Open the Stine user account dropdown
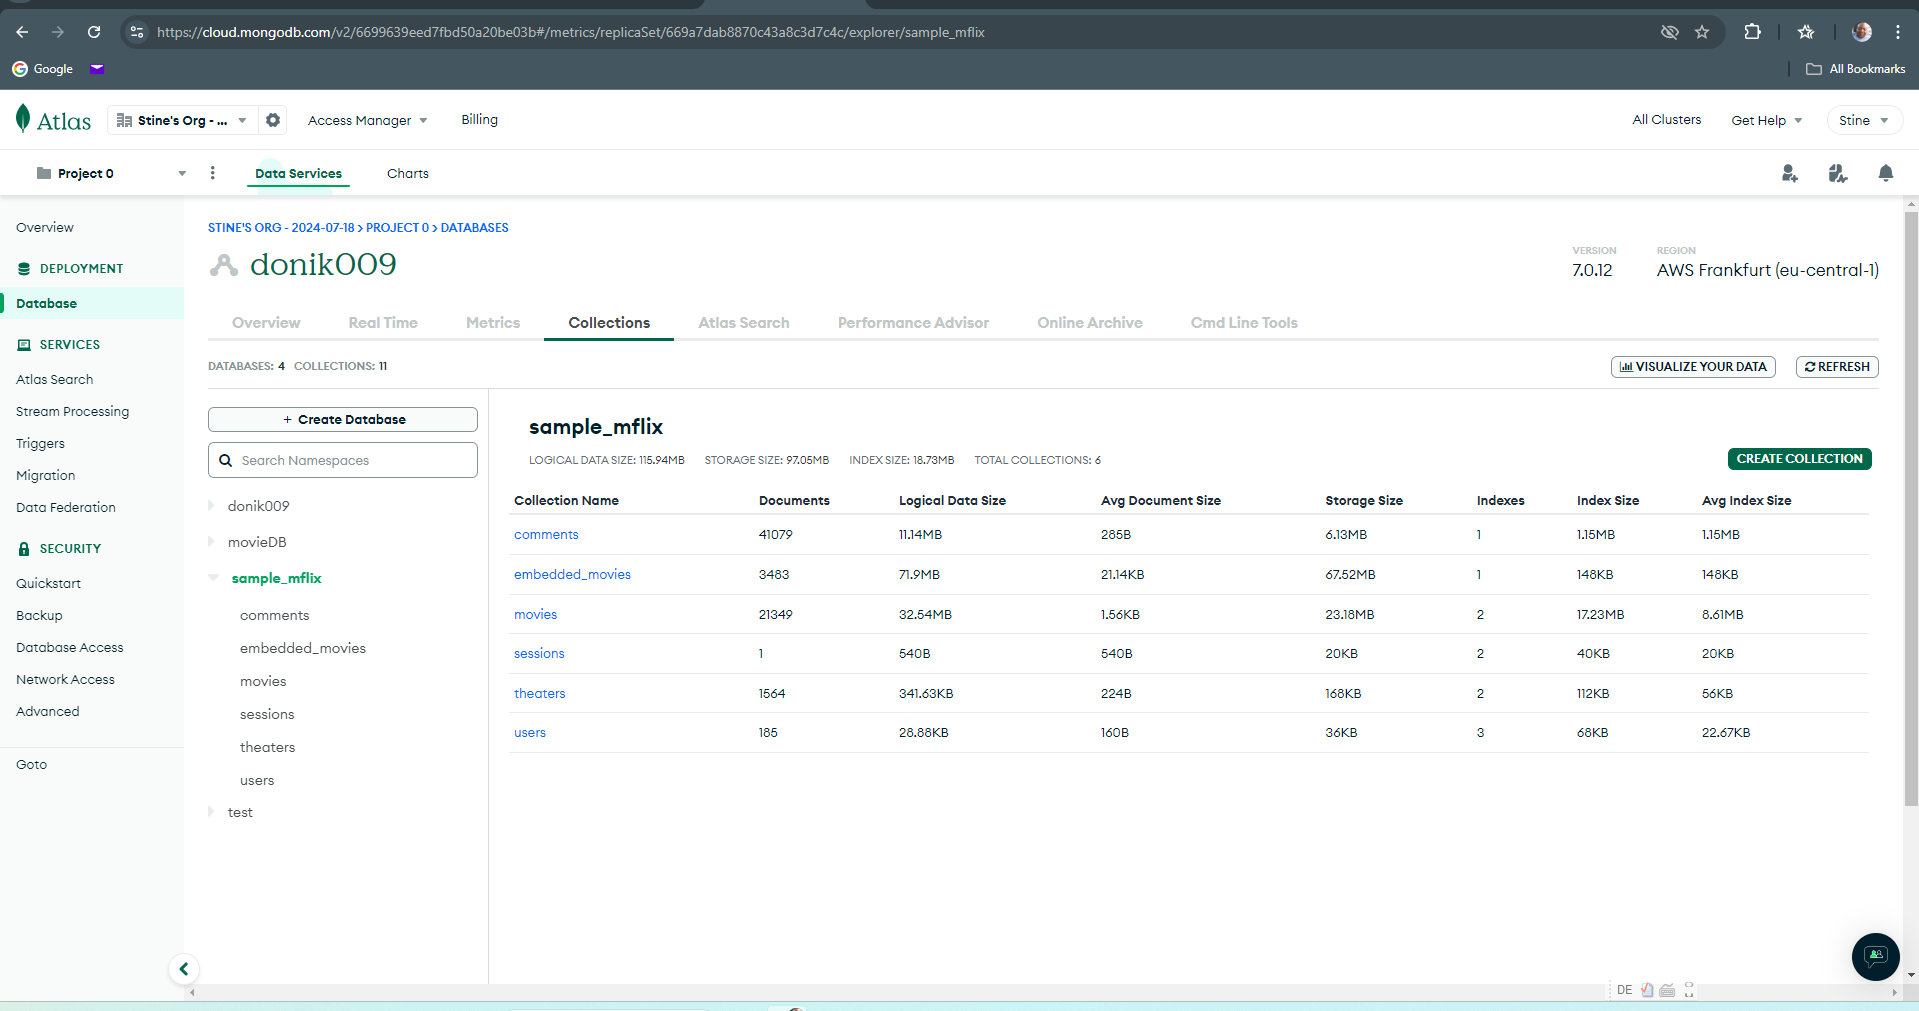Viewport: 1919px width, 1011px height. [1864, 120]
